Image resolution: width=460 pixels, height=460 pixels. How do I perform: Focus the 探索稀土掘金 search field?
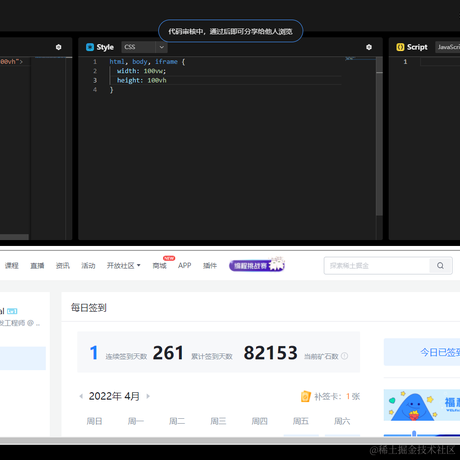coord(377,266)
